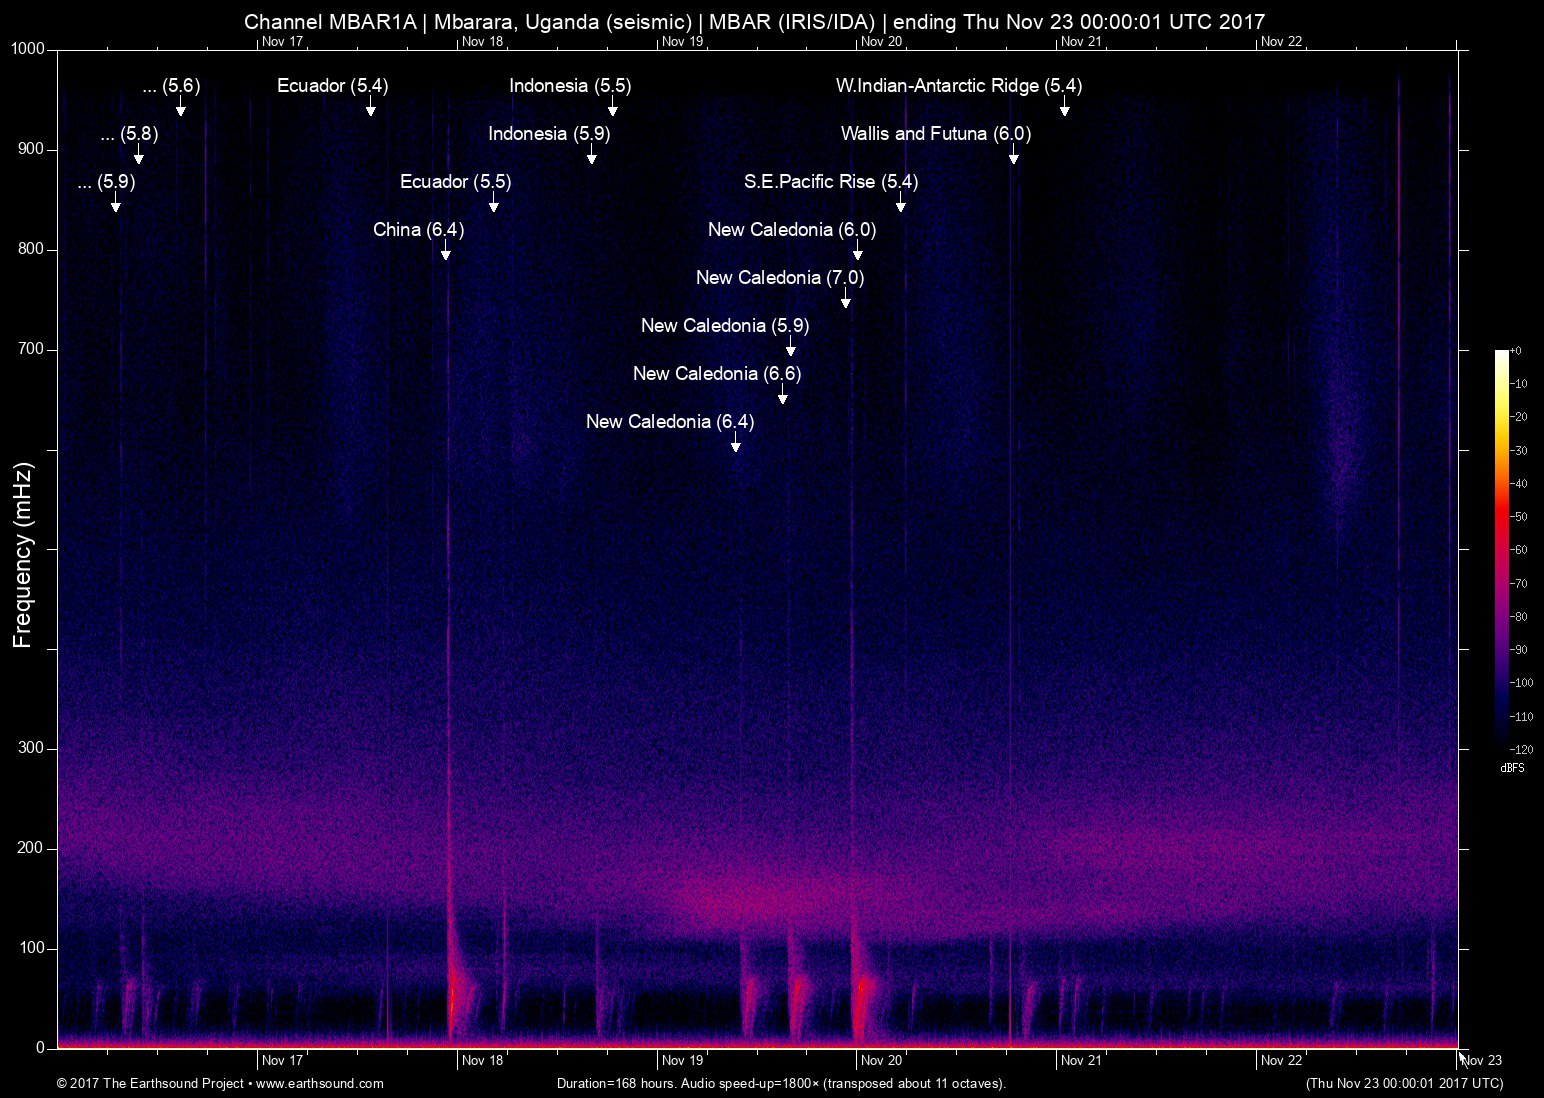Click the 200 tick label on the frequency axis
Image resolution: width=1544 pixels, height=1098 pixels.
[33, 848]
